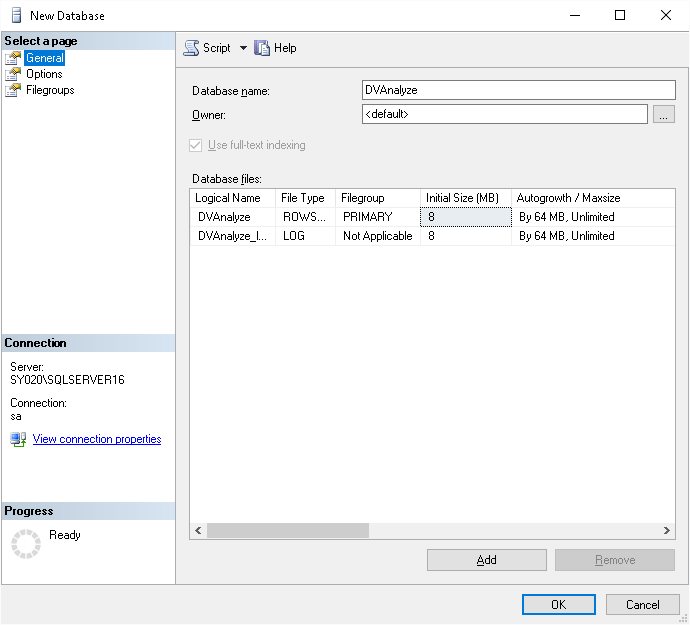Click the Options page icon
The image size is (690, 625).
[x=13, y=74]
